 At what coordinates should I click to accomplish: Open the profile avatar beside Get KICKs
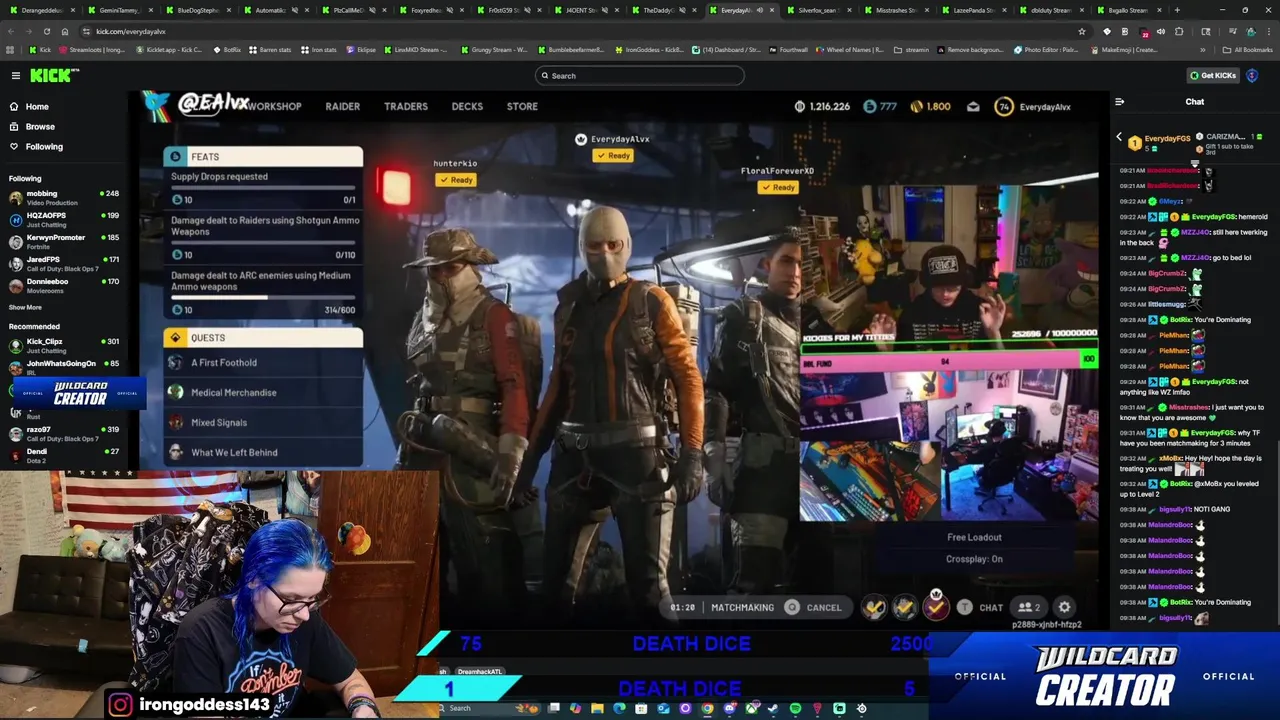click(x=1252, y=76)
